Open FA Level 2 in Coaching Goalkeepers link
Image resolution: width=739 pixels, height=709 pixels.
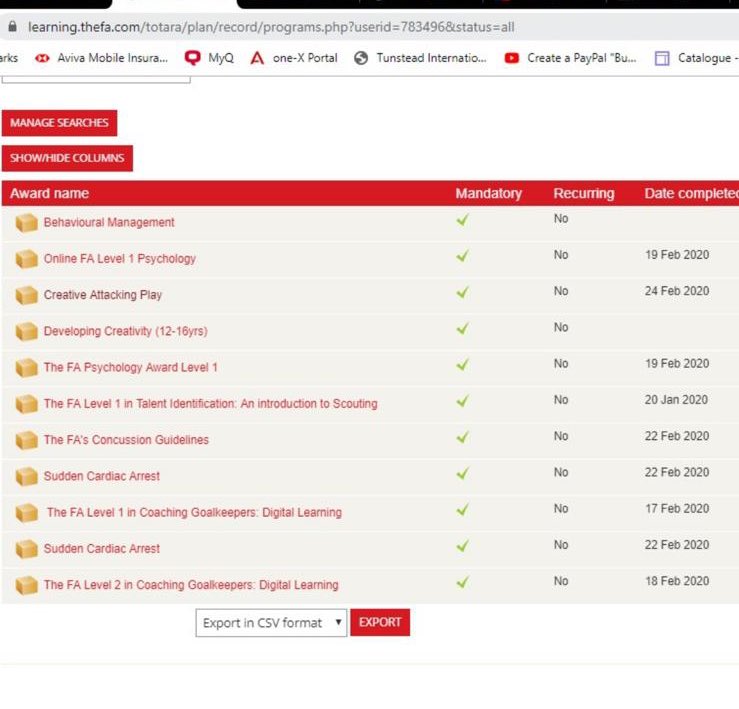pos(191,585)
